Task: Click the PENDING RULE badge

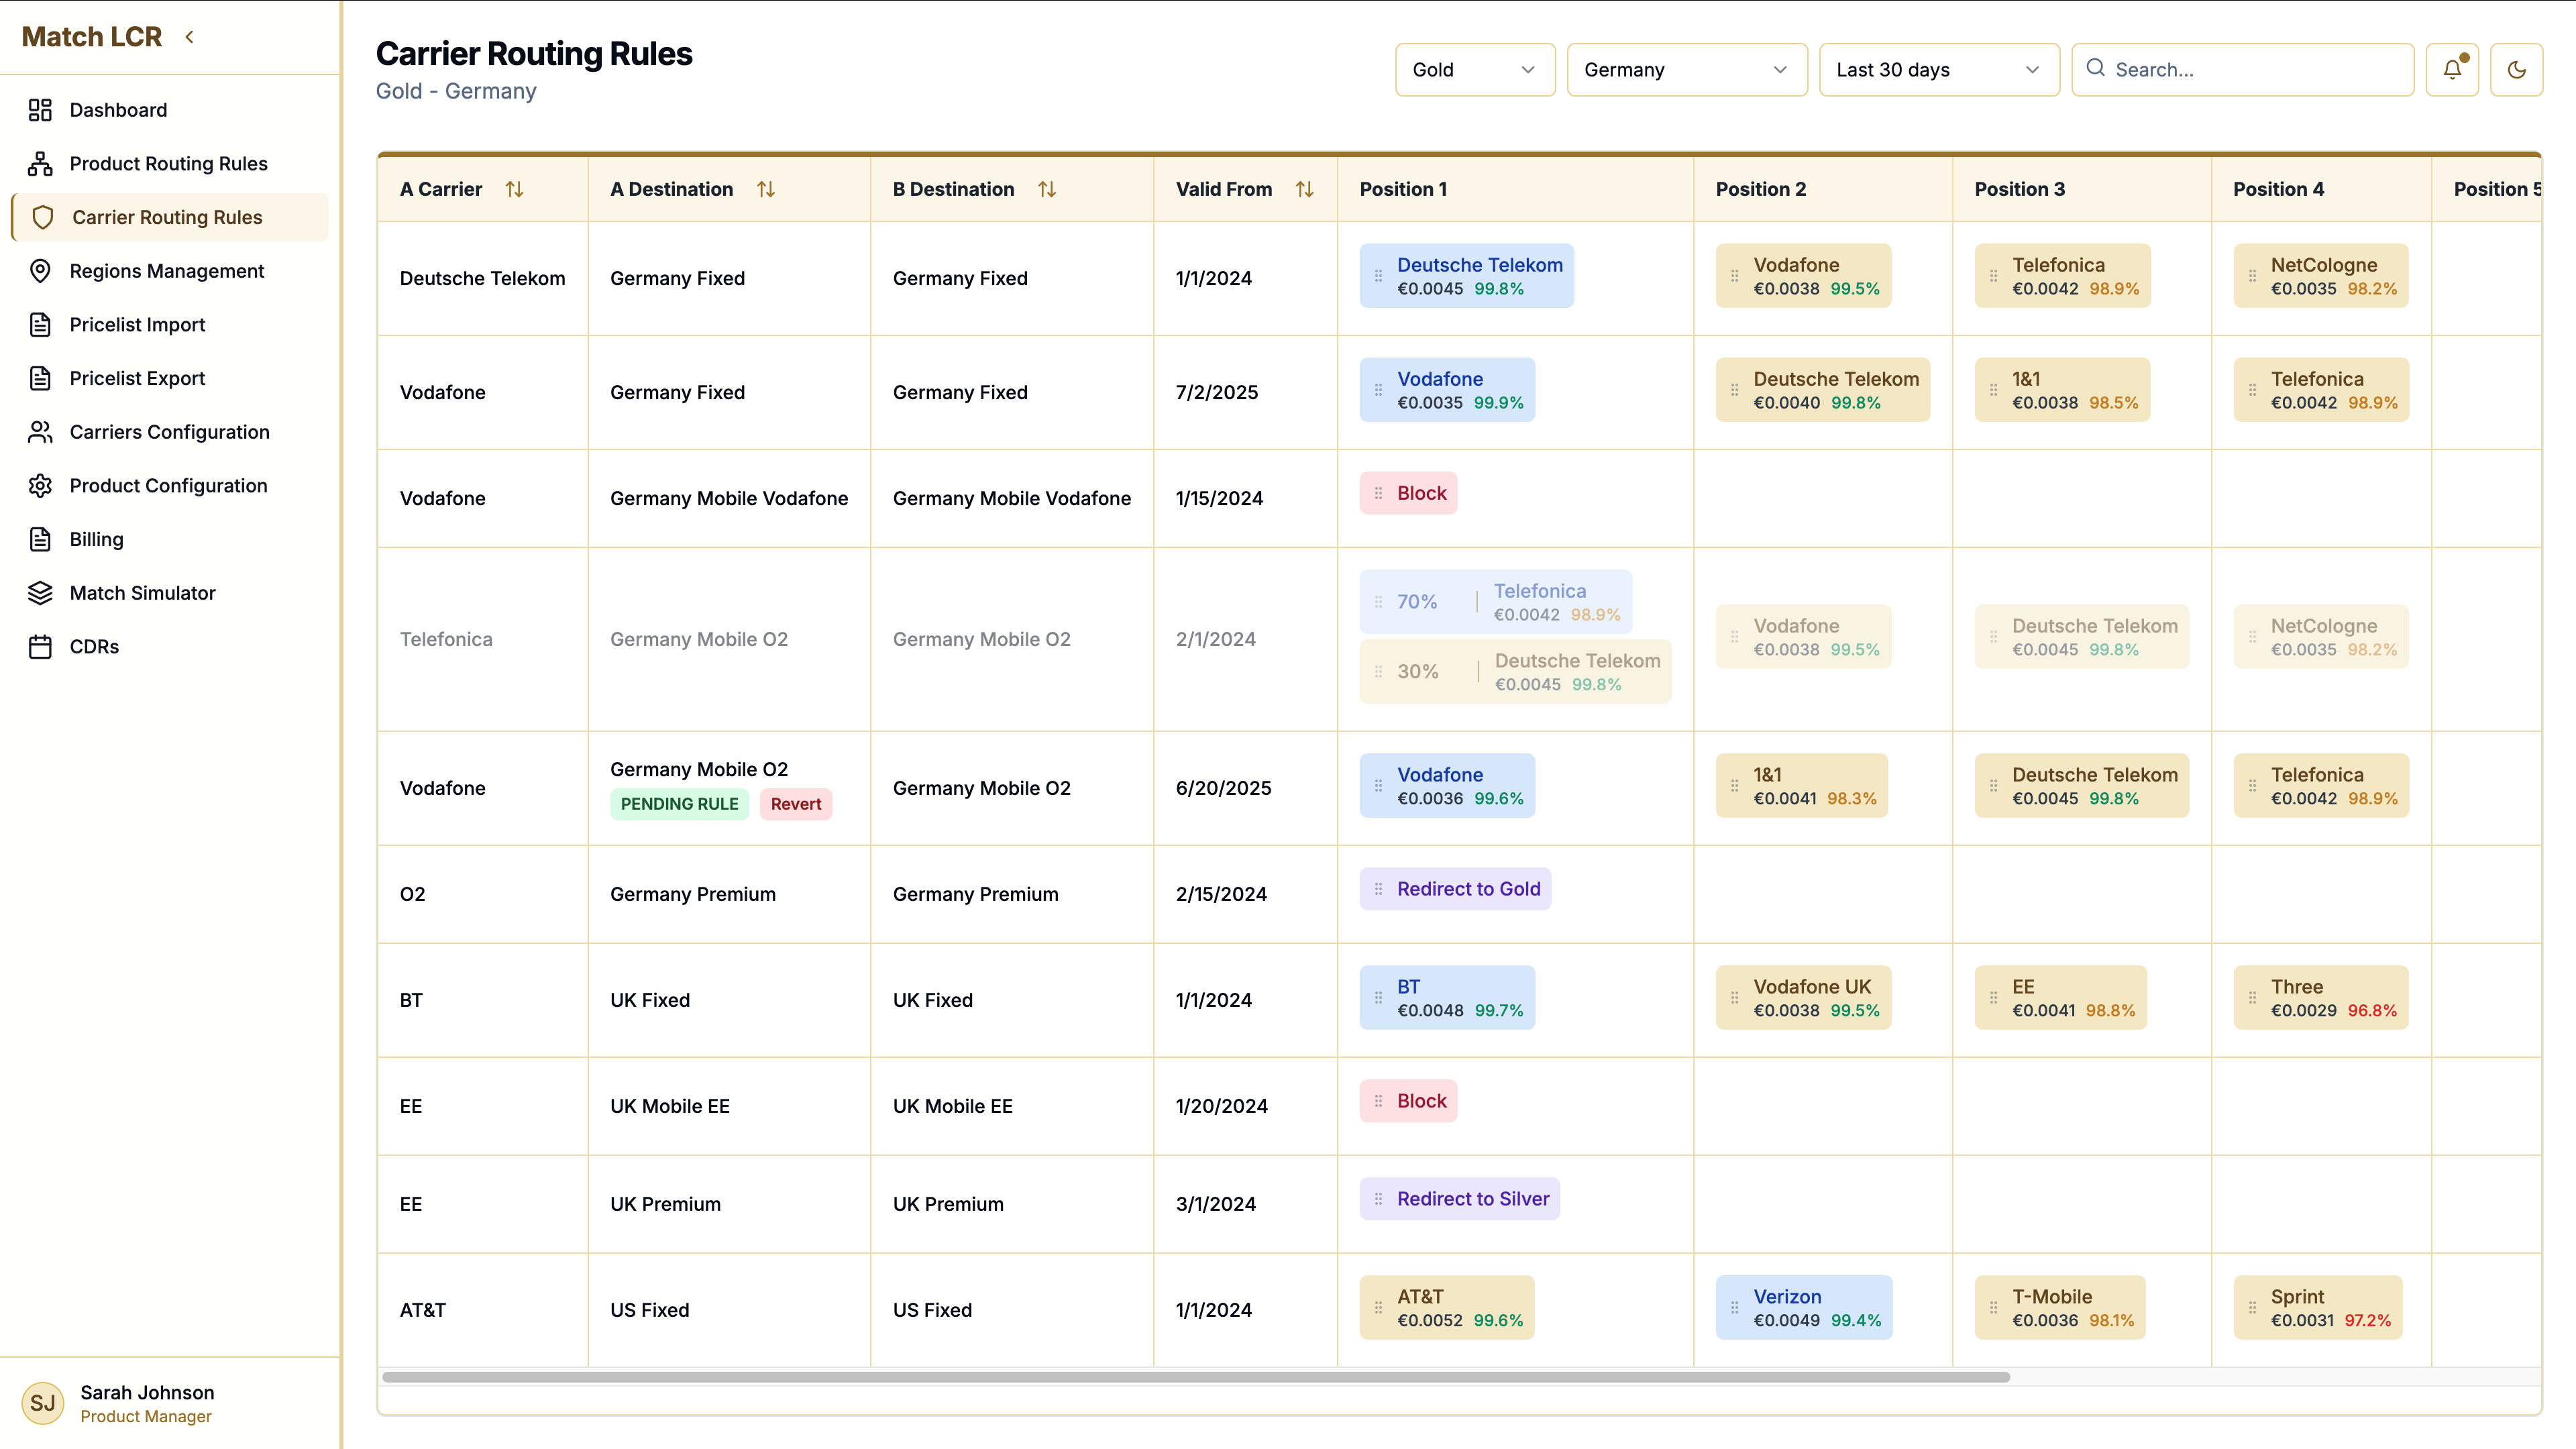Action: [679, 804]
